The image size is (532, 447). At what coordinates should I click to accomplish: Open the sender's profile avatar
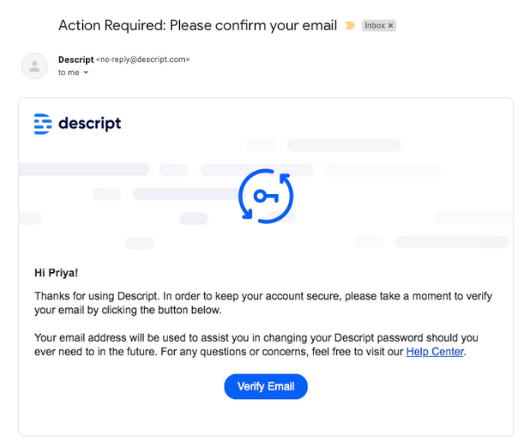pos(34,66)
